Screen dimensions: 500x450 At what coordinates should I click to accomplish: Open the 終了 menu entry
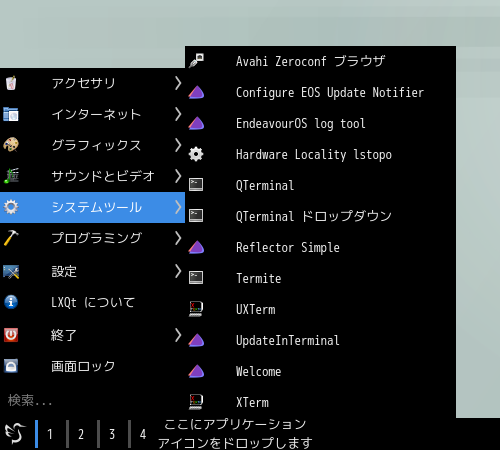pos(92,335)
